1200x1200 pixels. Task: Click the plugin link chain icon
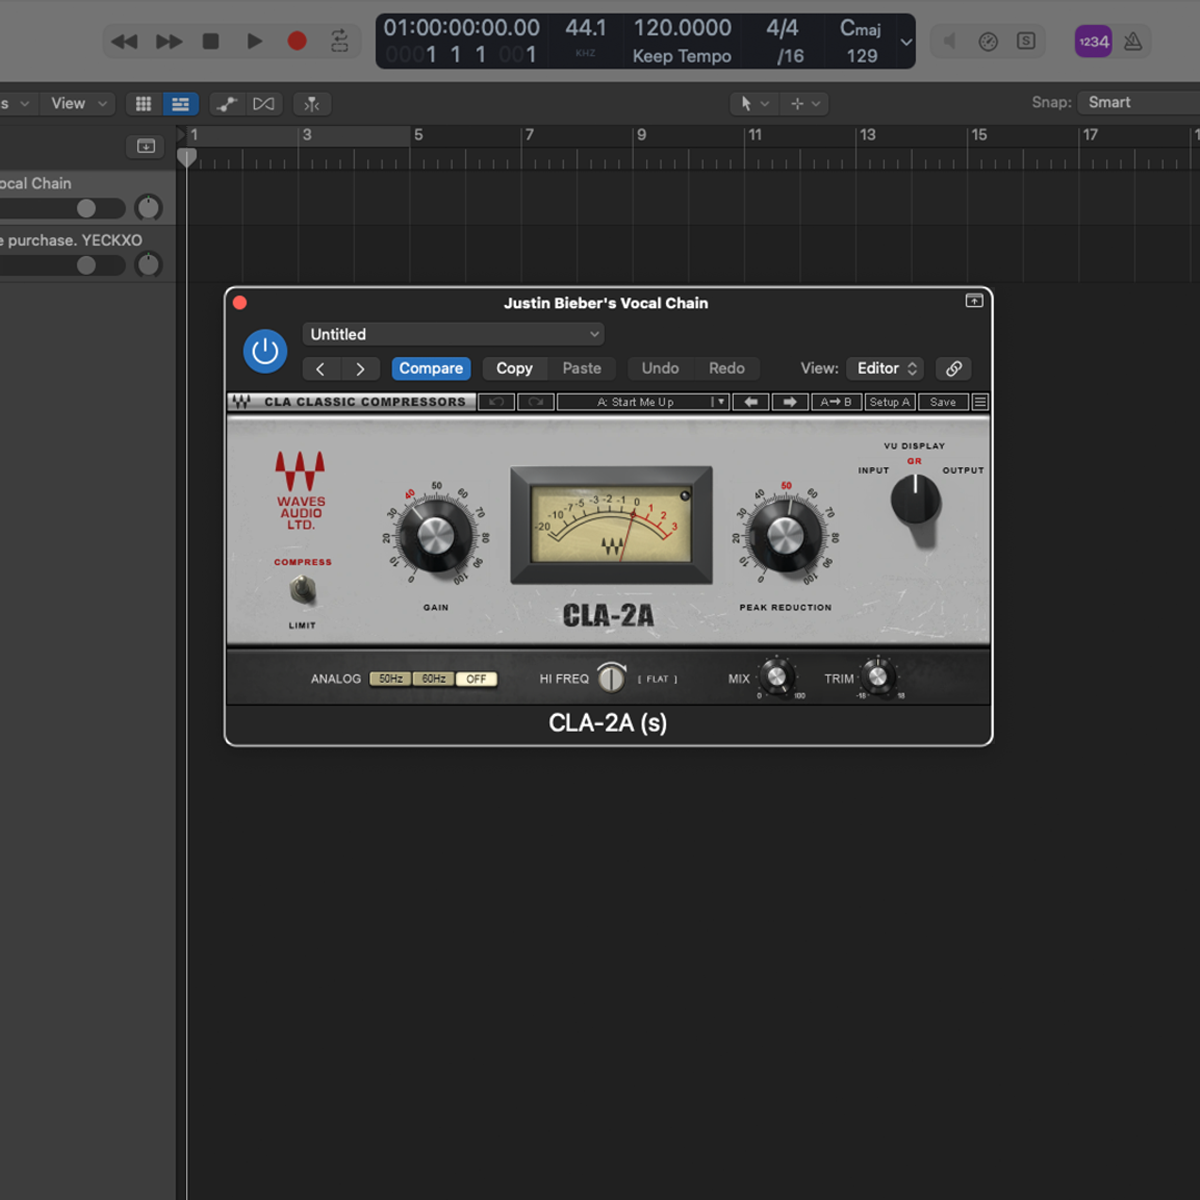pyautogui.click(x=954, y=368)
